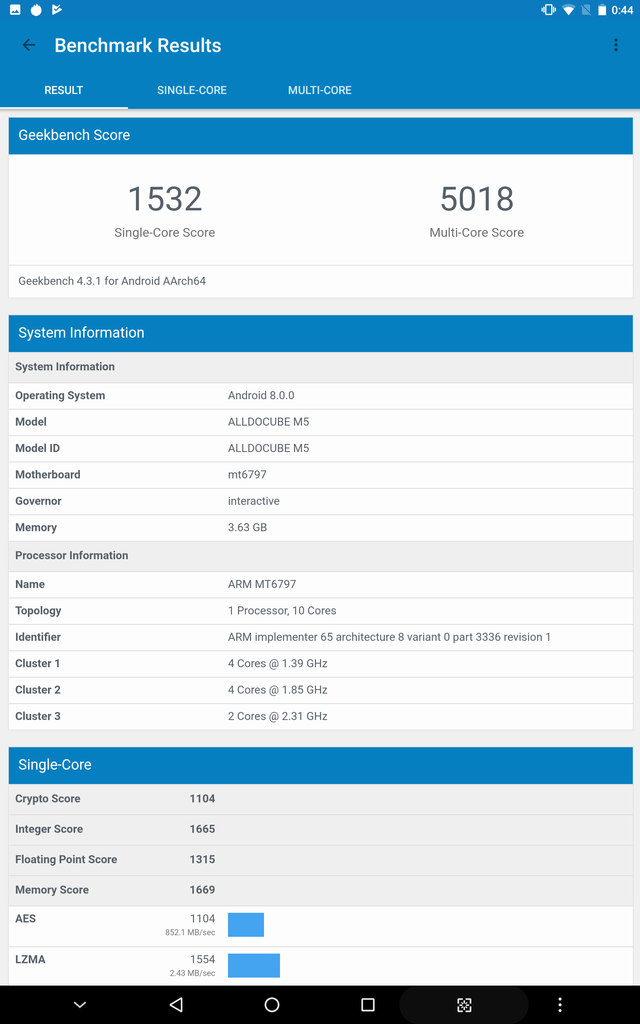Screen dimensions: 640x1024
Task: Tap the System Information blue header
Action: pos(321,333)
